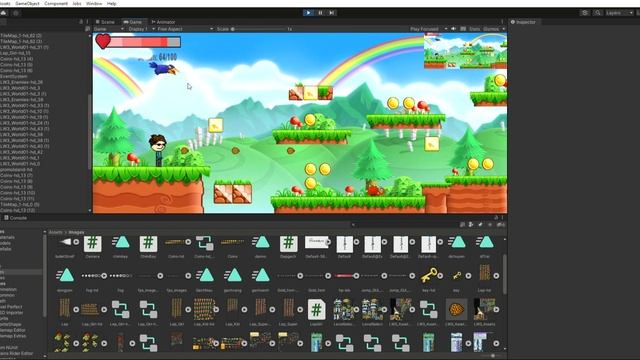Viewport: 640px width, 360px height.
Task: Expand the key-hd sprite sub-assets arrow
Action: 440,276
